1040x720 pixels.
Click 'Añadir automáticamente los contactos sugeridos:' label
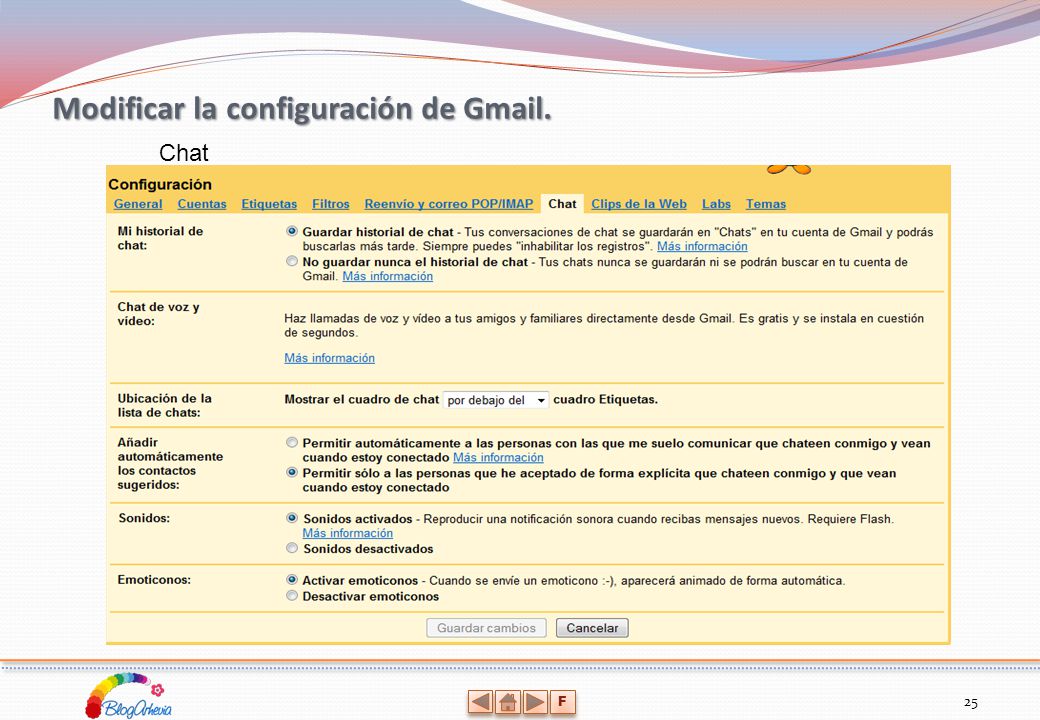pos(170,463)
